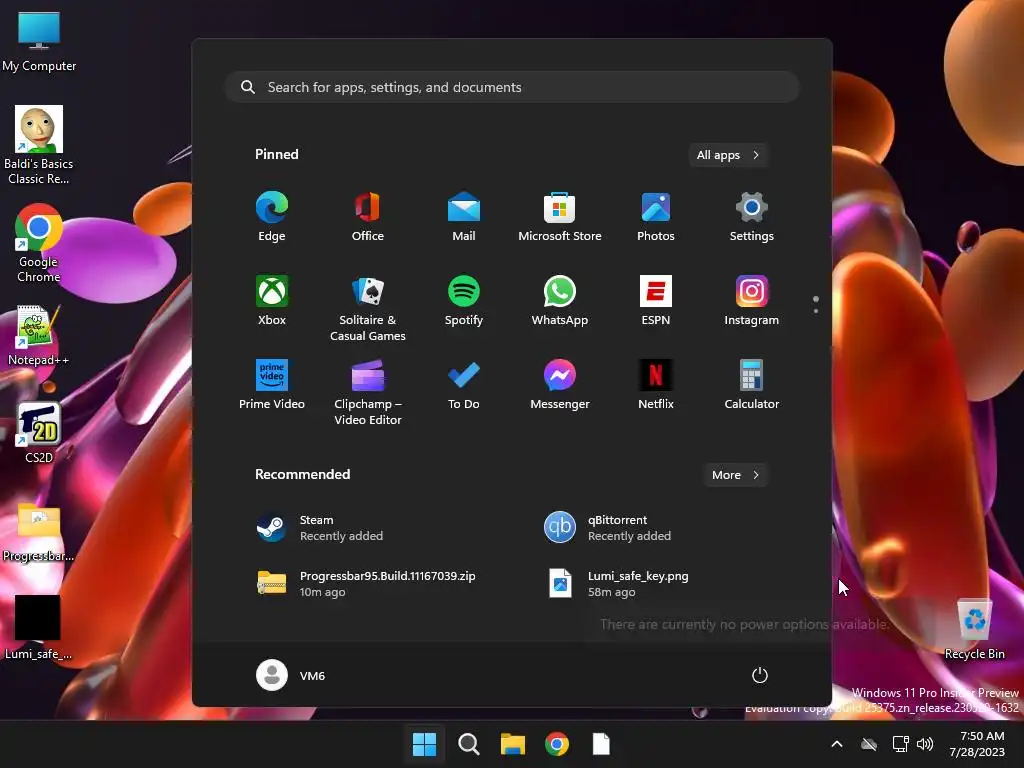Screen dimensions: 1024x768
Task: Open Clipchamp Video Editor
Action: coord(368,392)
